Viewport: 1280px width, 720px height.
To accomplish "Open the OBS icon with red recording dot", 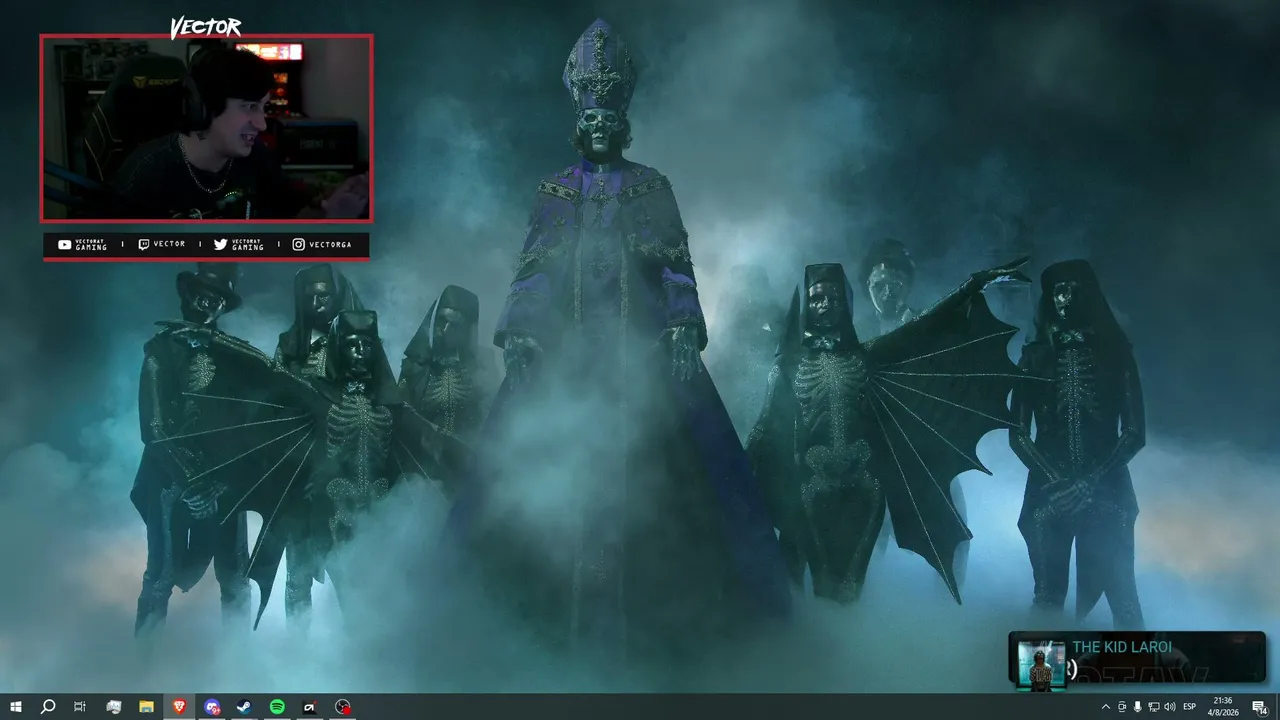I will 343,707.
